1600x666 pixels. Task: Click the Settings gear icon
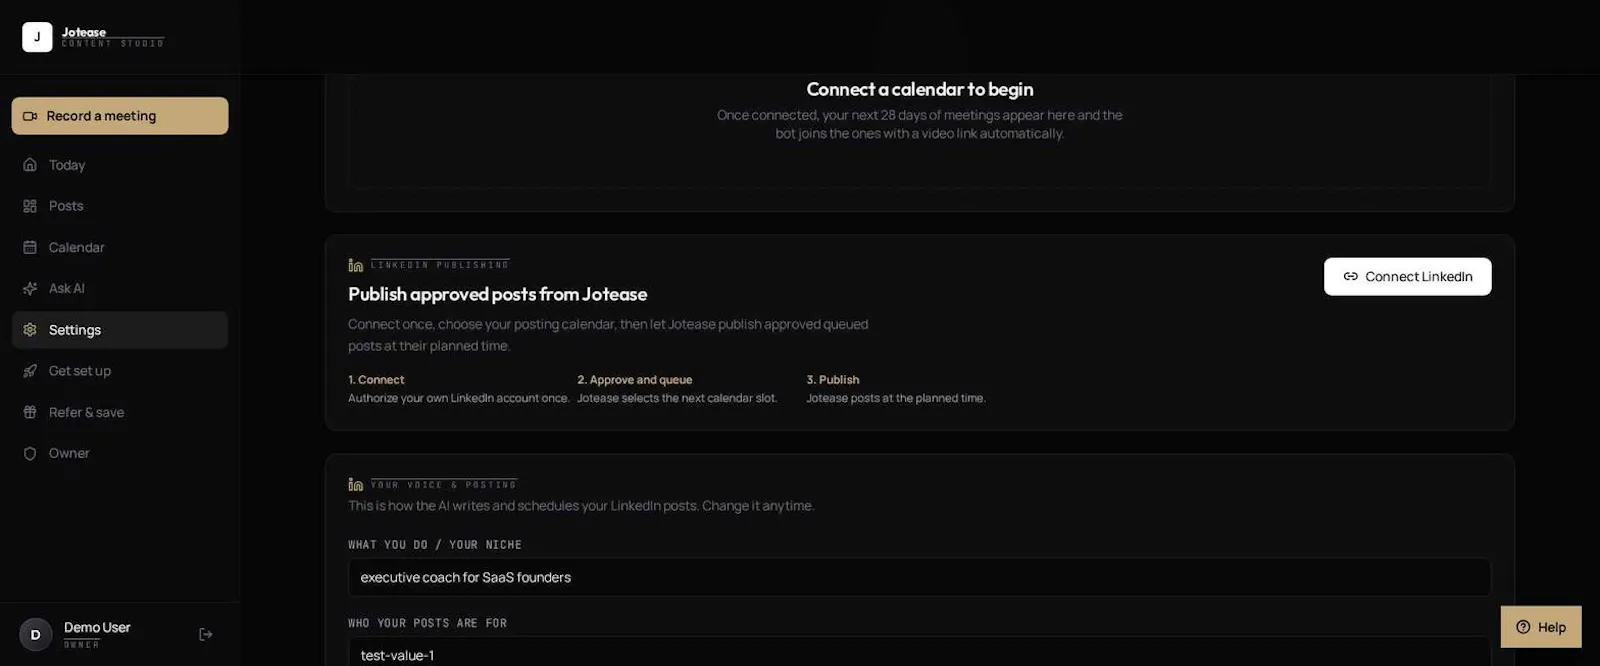click(30, 330)
